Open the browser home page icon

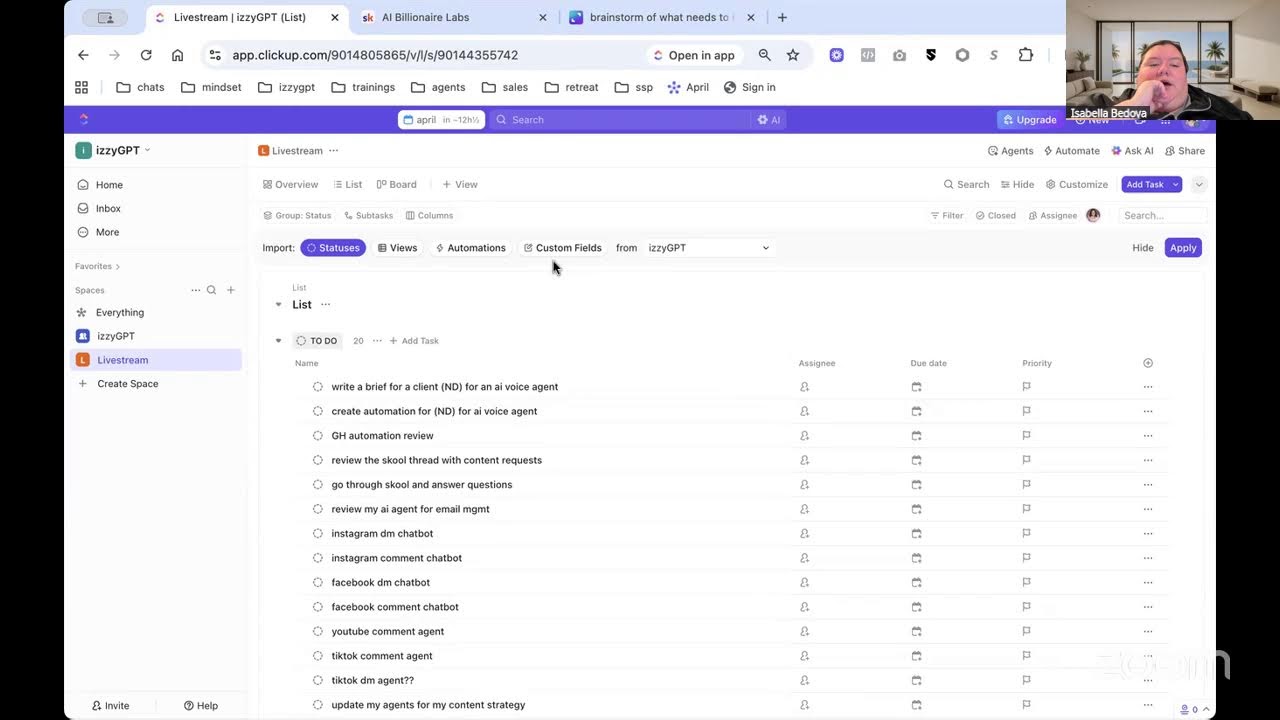tap(177, 55)
